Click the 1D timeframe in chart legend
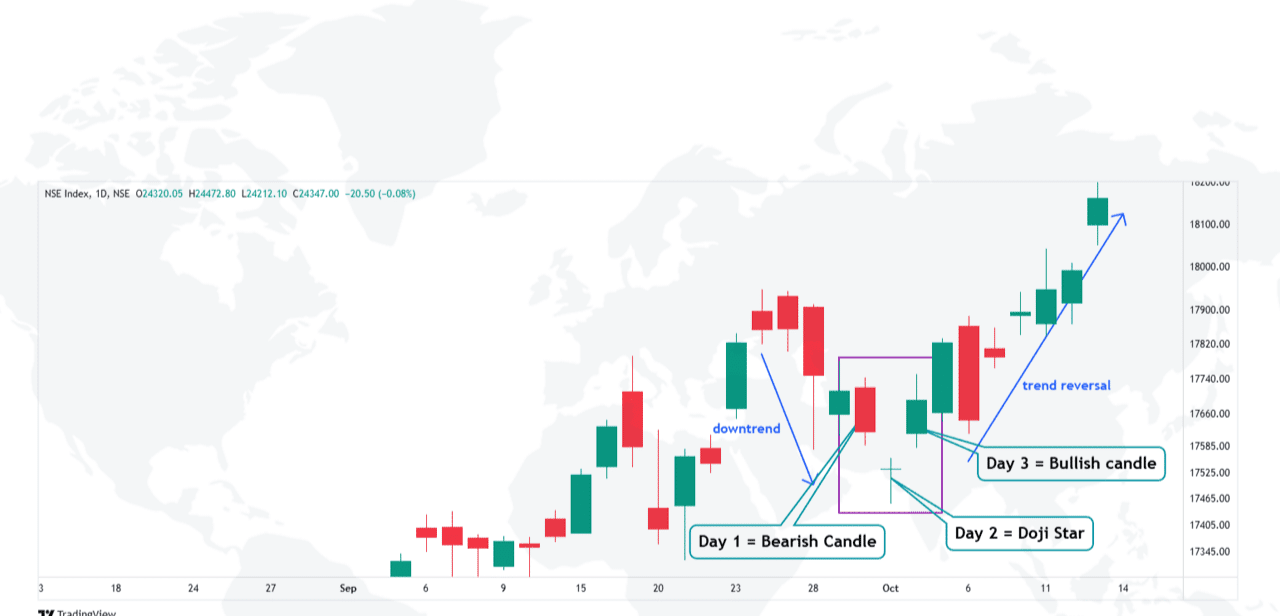1280x616 pixels. click(x=99, y=194)
